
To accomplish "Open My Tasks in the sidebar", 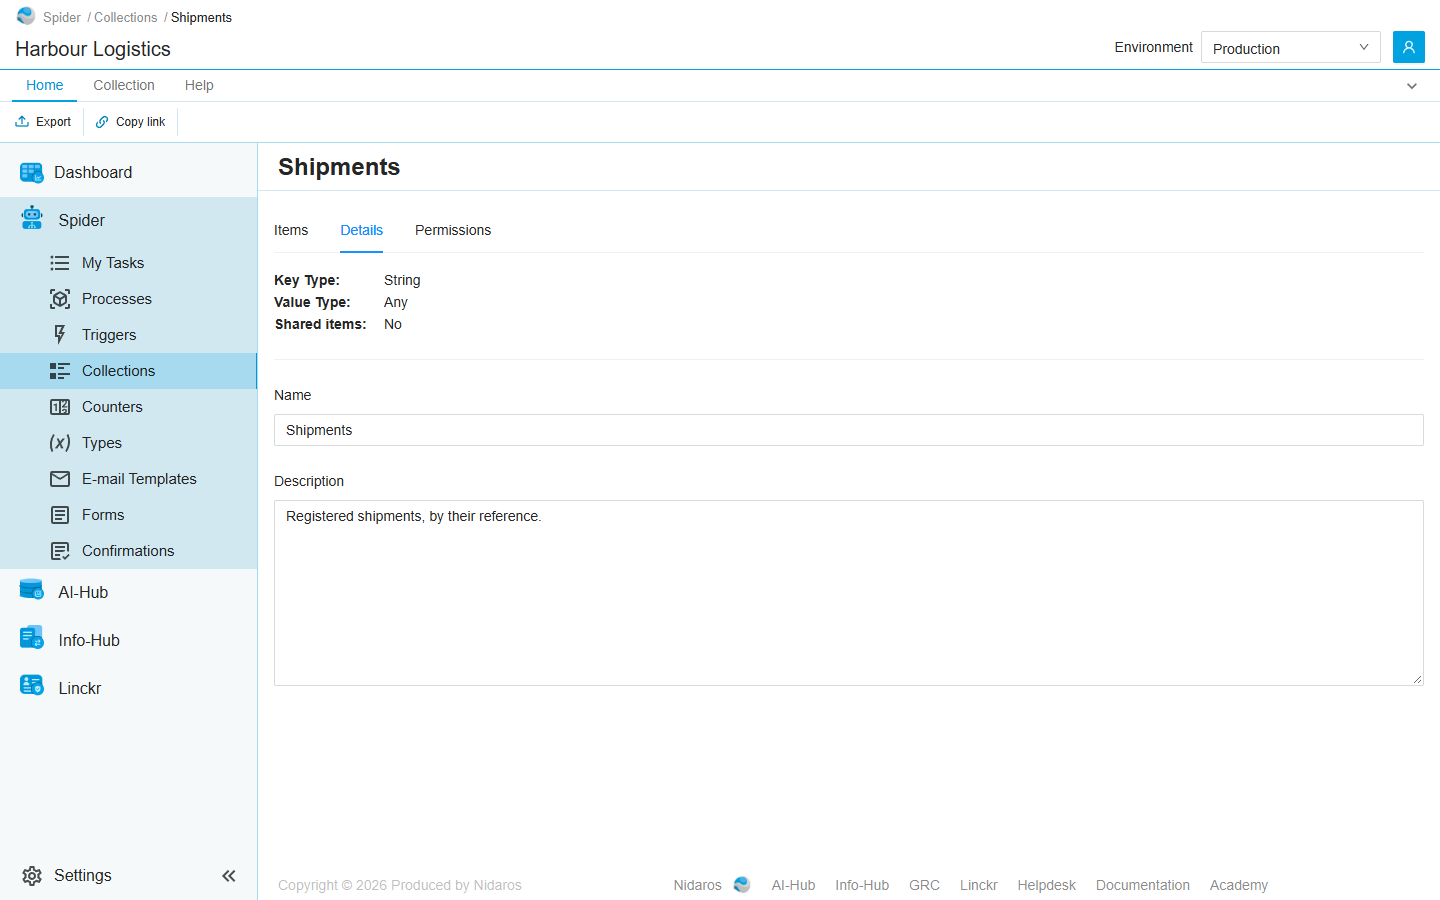I will pos(128,263).
